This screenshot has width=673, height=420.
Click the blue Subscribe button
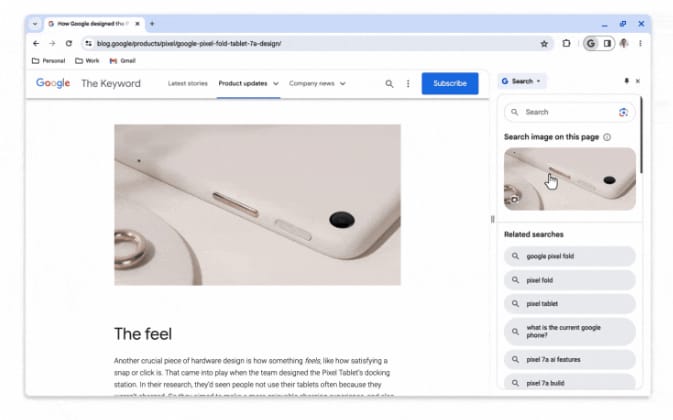point(450,83)
